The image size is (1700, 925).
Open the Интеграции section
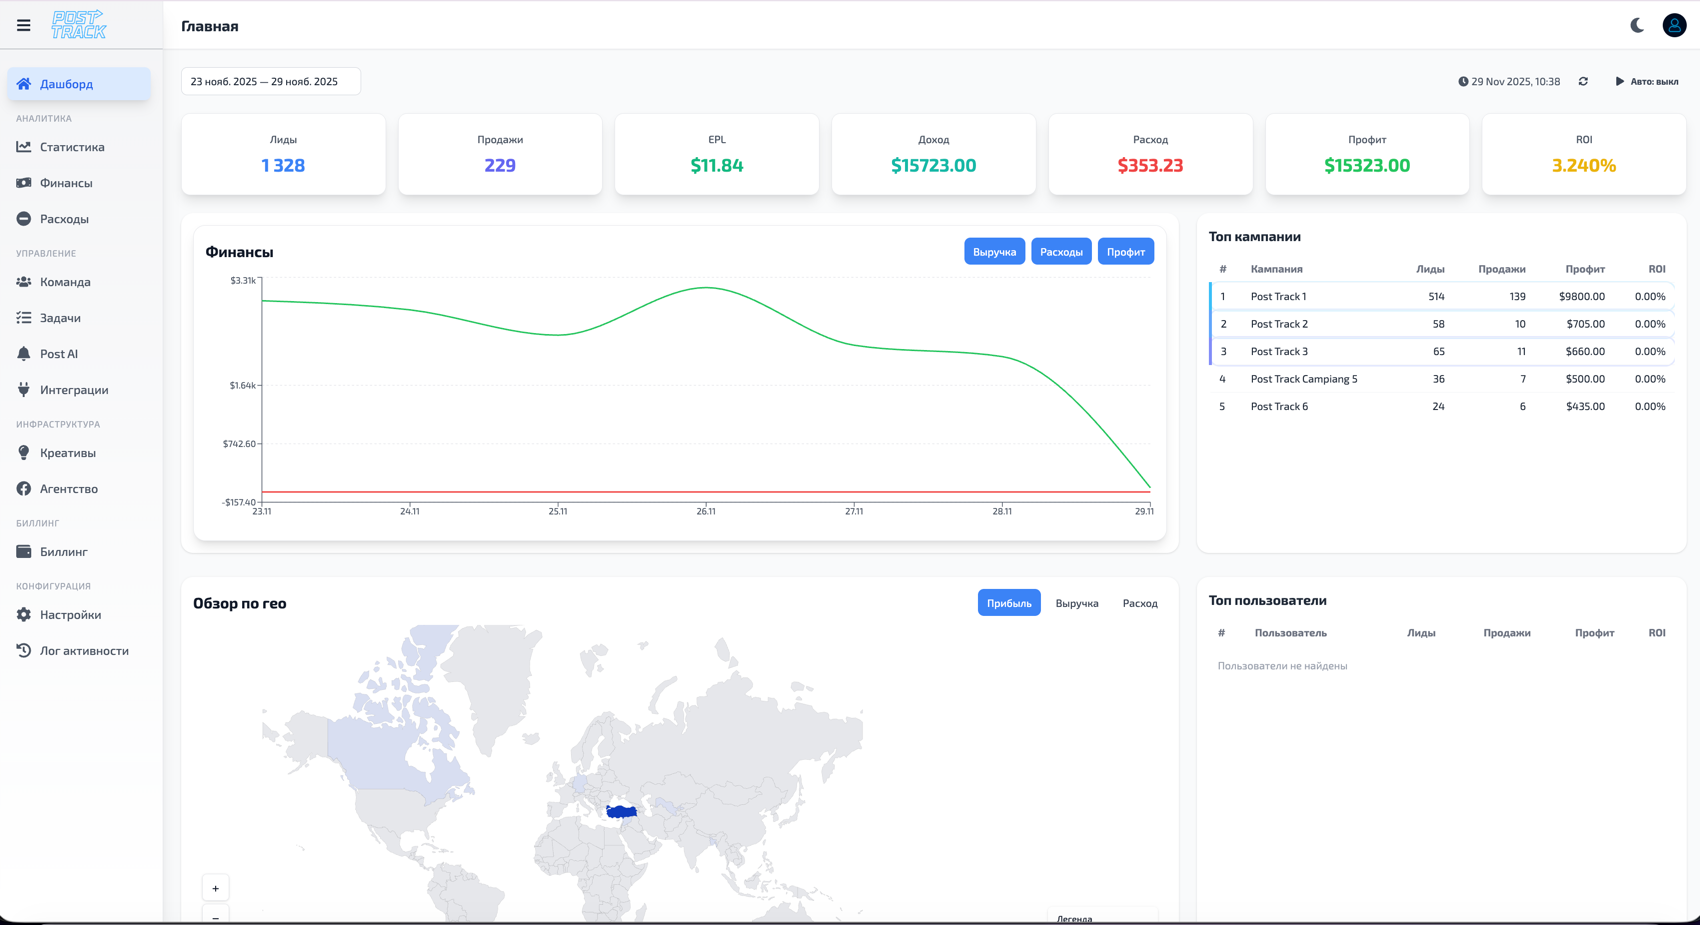pyautogui.click(x=74, y=389)
